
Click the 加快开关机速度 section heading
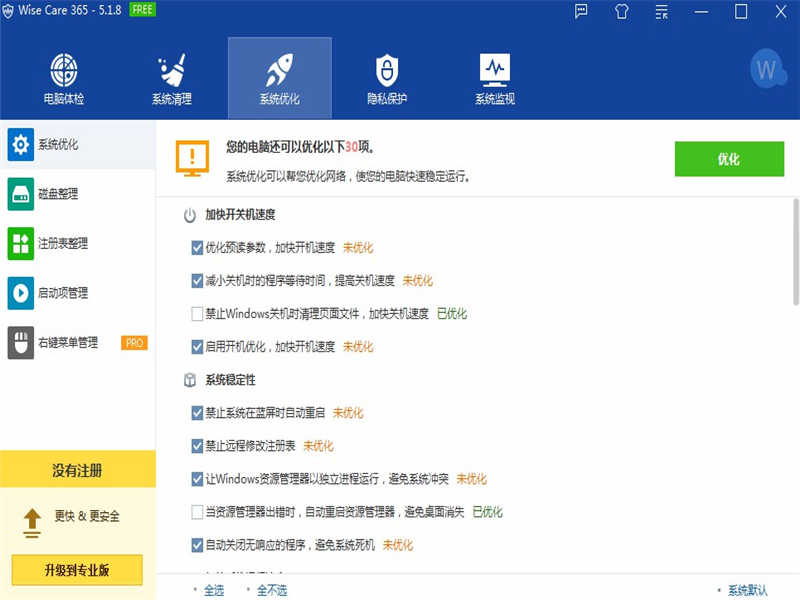(x=240, y=215)
